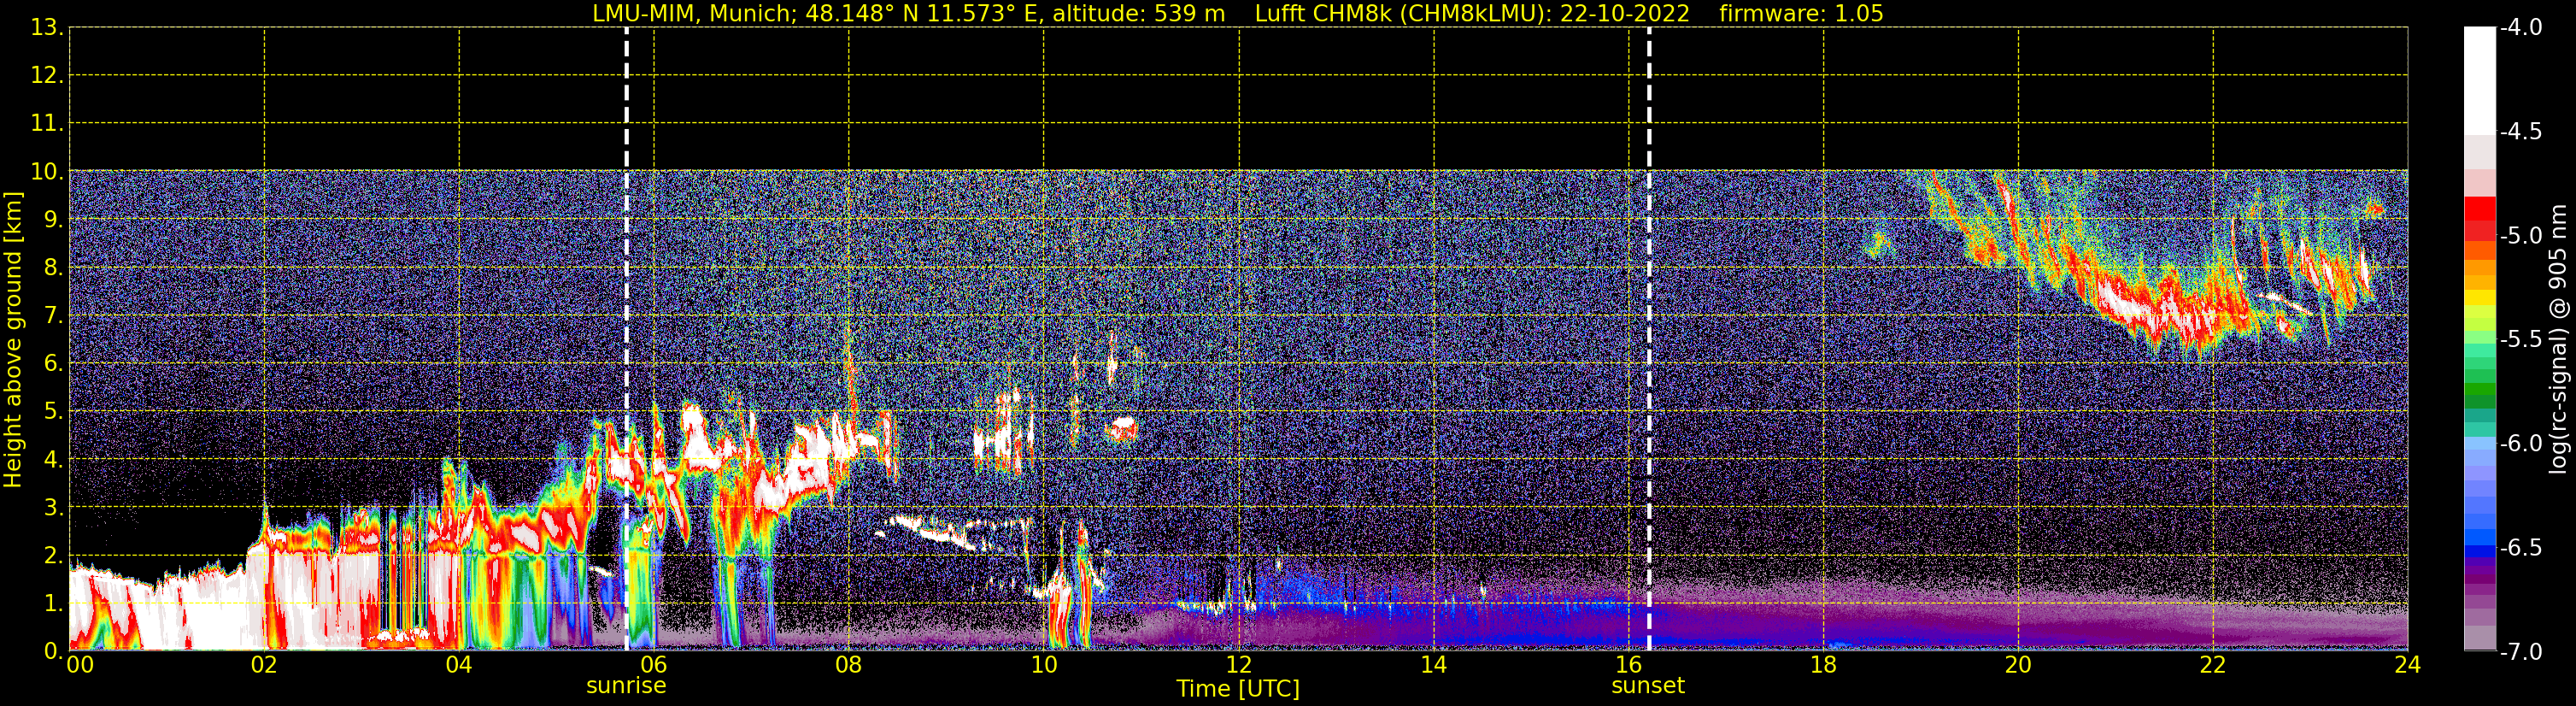Select the height axis tick label '12.'
This screenshot has height=706, width=2576.
(47, 76)
